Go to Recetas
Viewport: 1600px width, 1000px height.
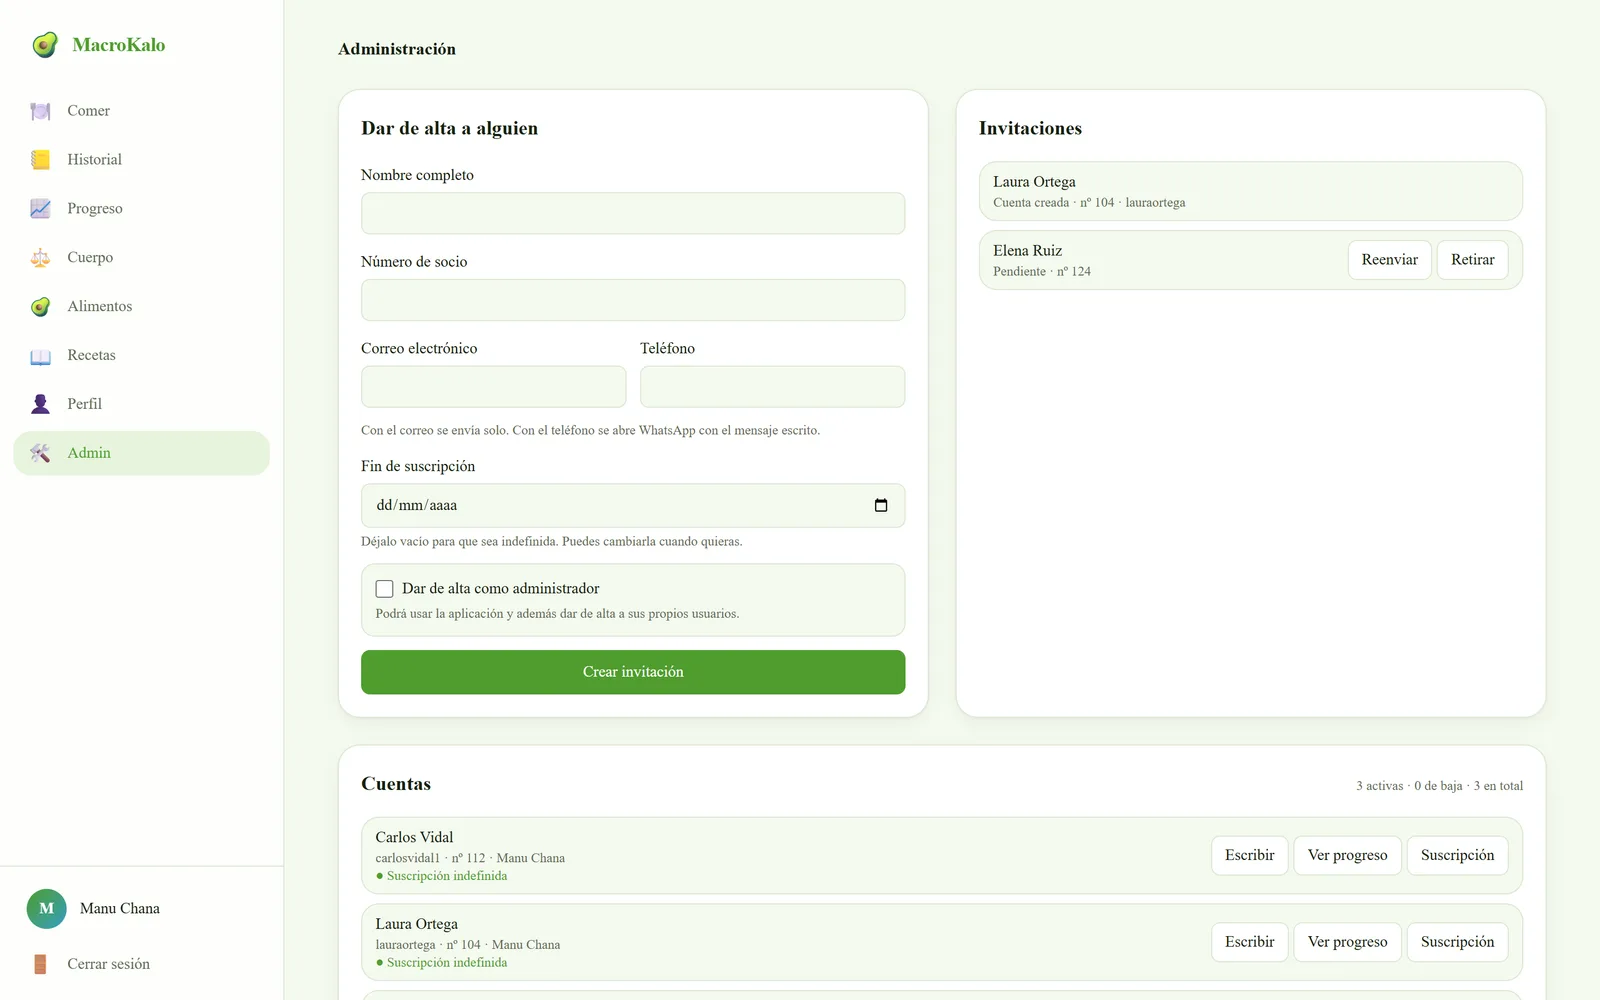(x=141, y=356)
